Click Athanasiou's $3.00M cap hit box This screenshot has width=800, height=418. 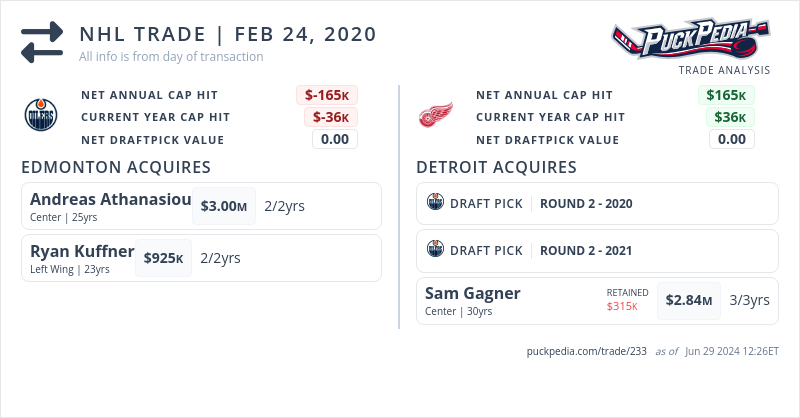223,206
